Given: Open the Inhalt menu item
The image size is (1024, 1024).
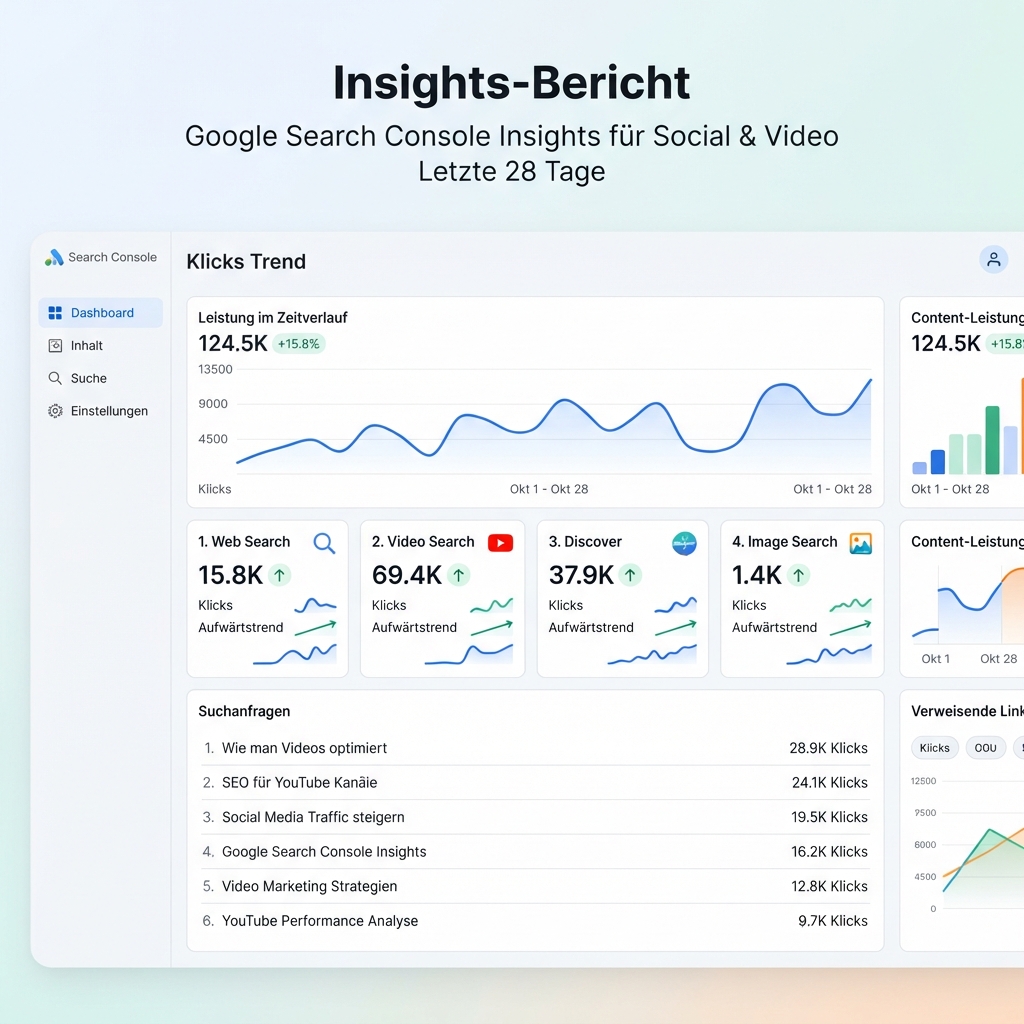Looking at the screenshot, I should [x=101, y=345].
